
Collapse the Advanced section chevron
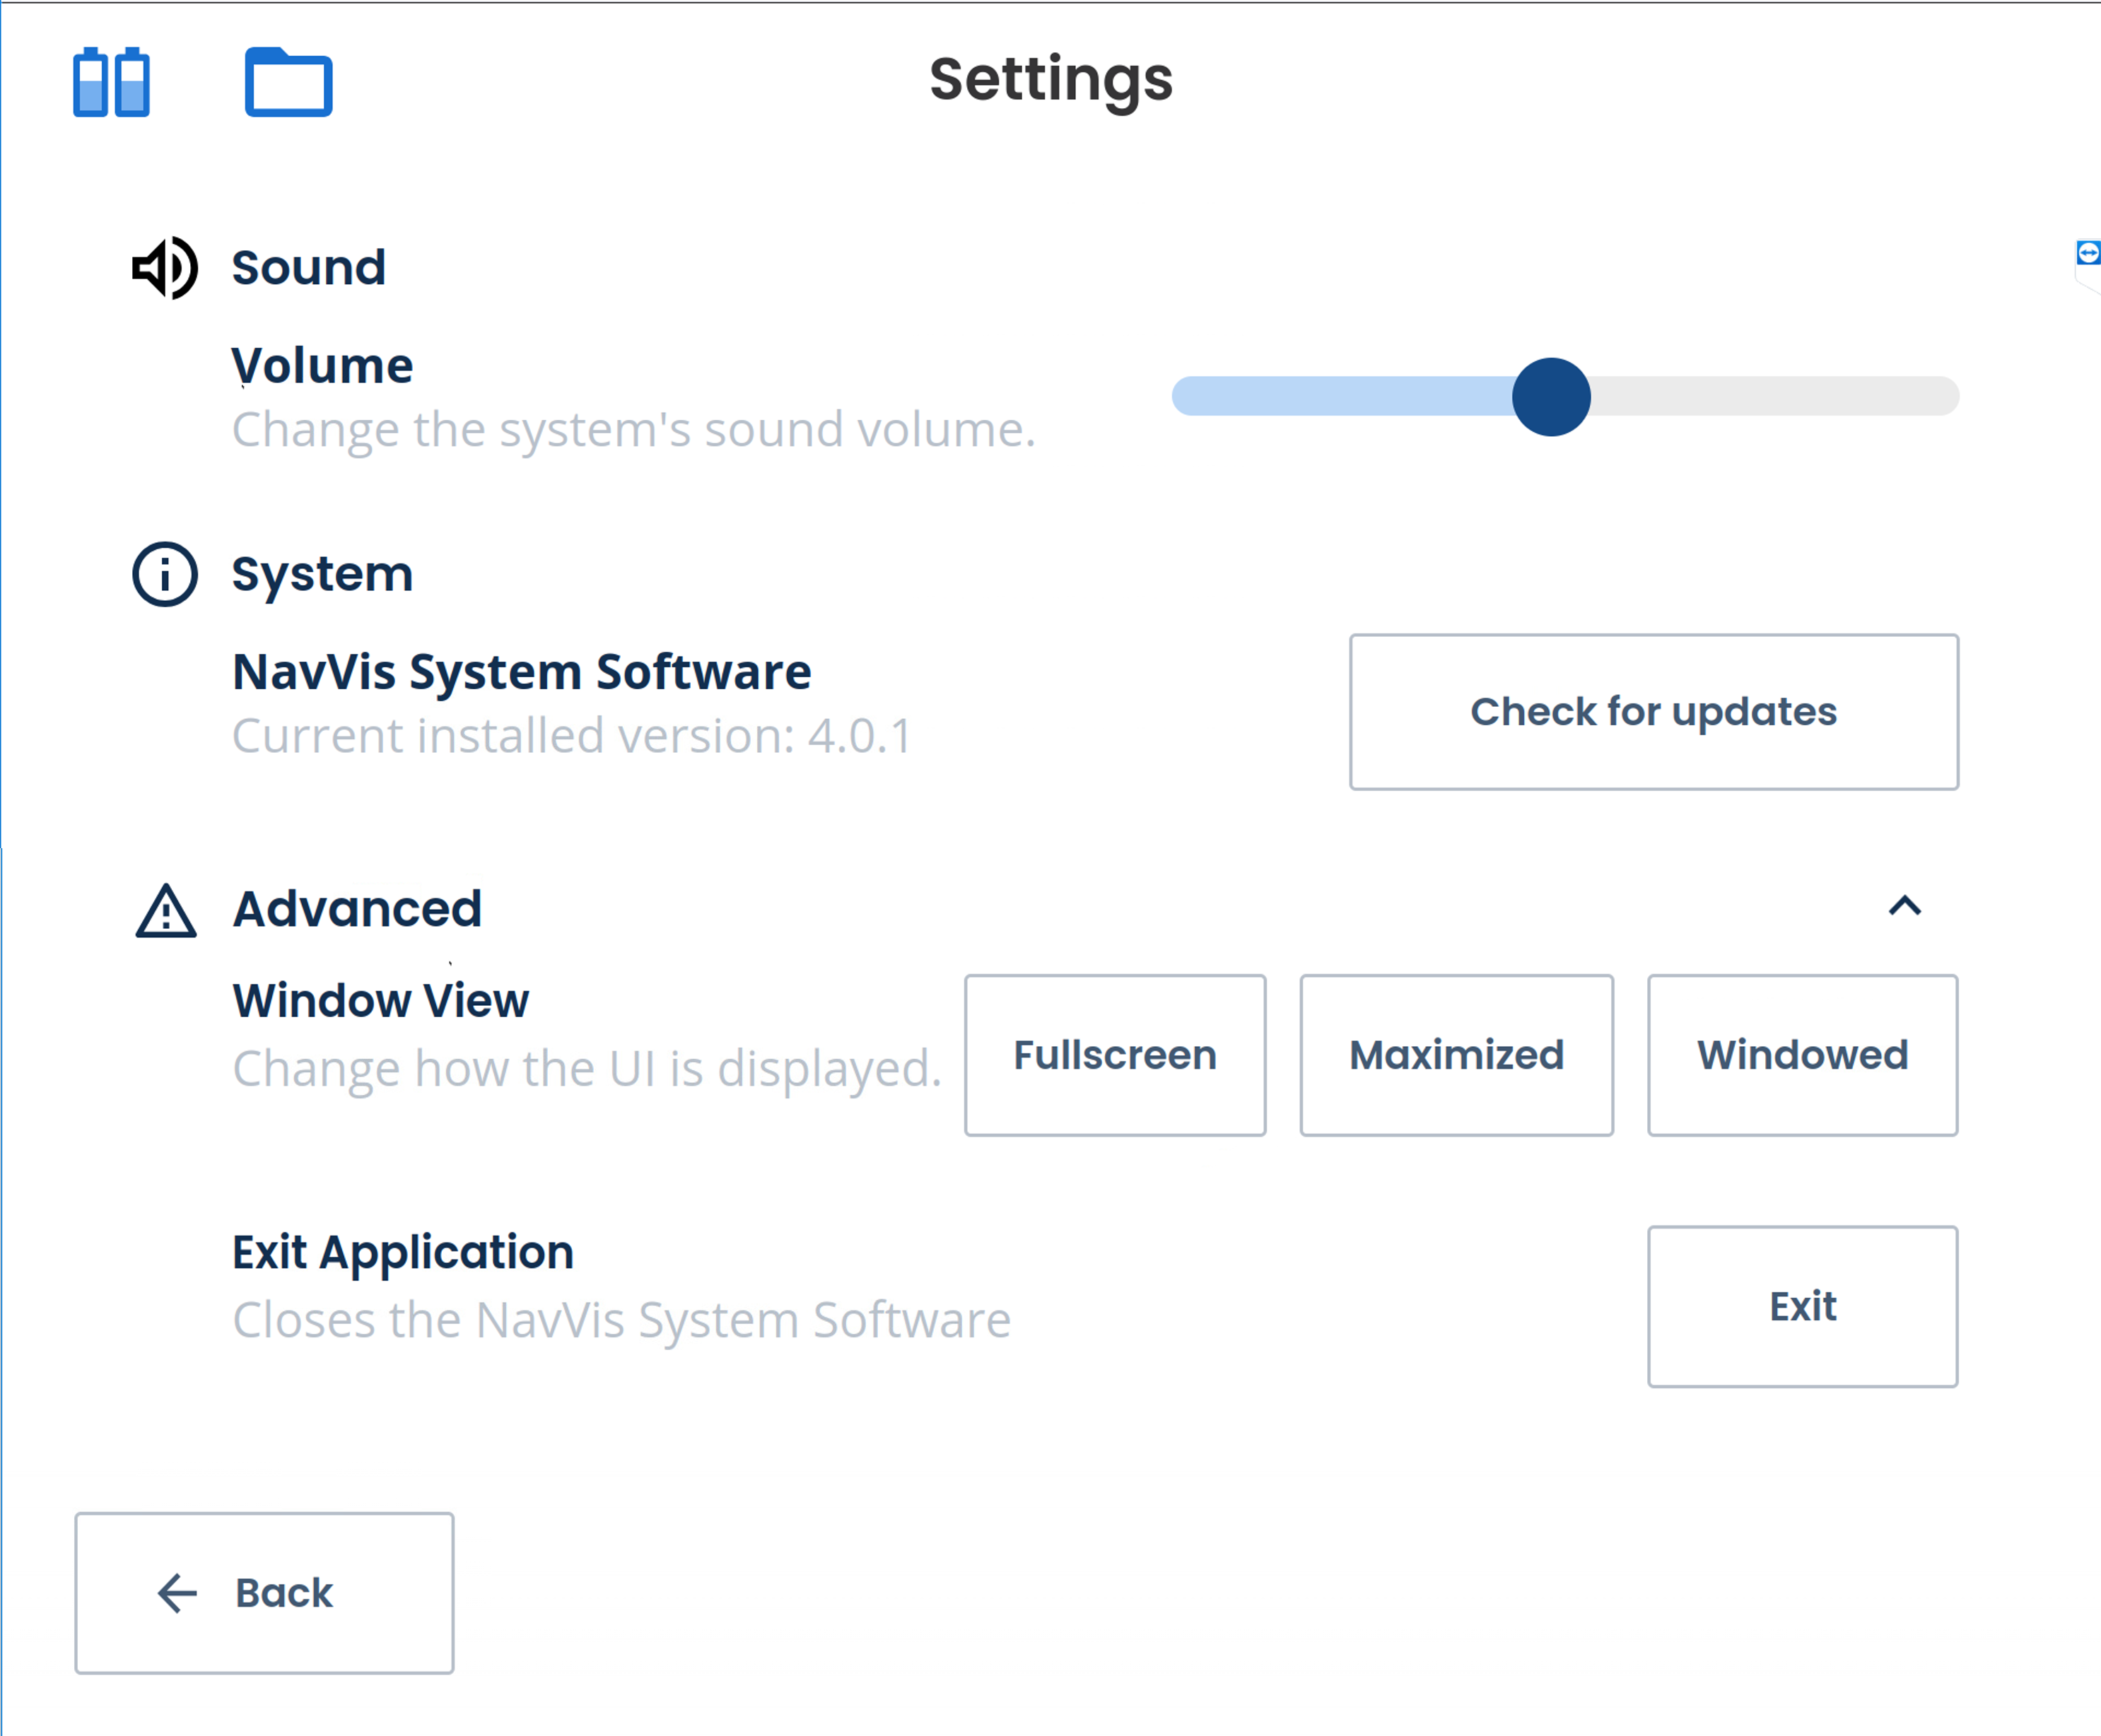coord(1904,906)
